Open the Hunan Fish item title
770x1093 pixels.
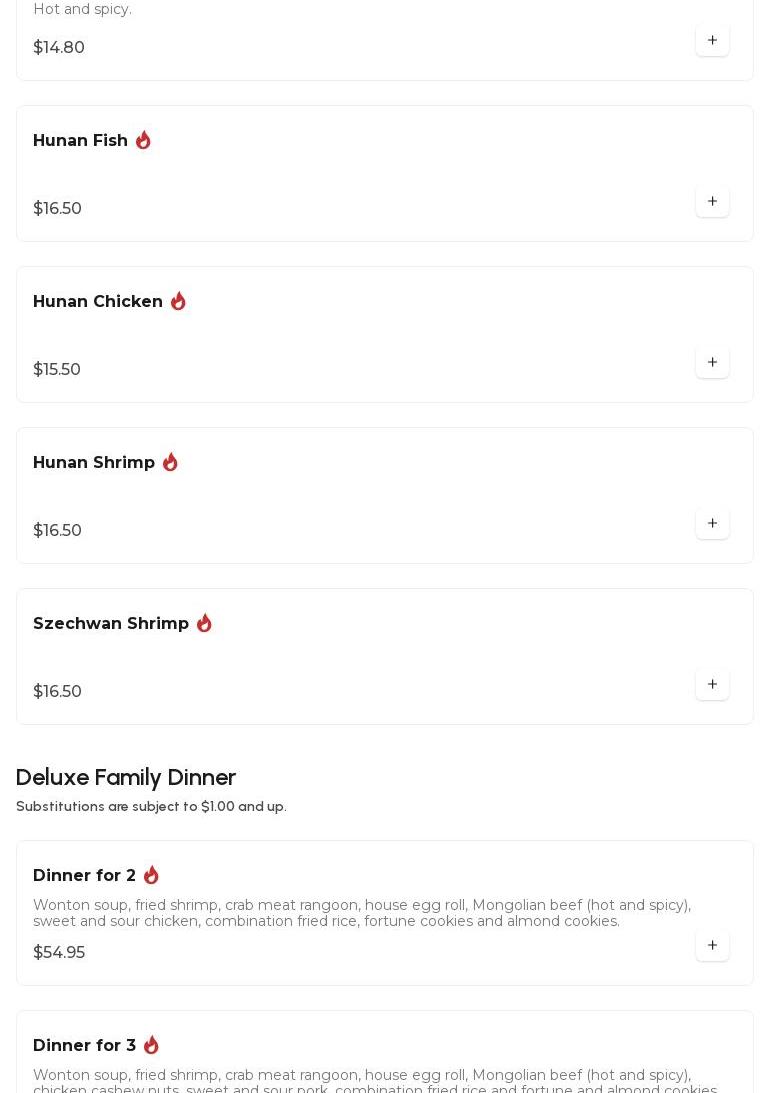click(80, 141)
